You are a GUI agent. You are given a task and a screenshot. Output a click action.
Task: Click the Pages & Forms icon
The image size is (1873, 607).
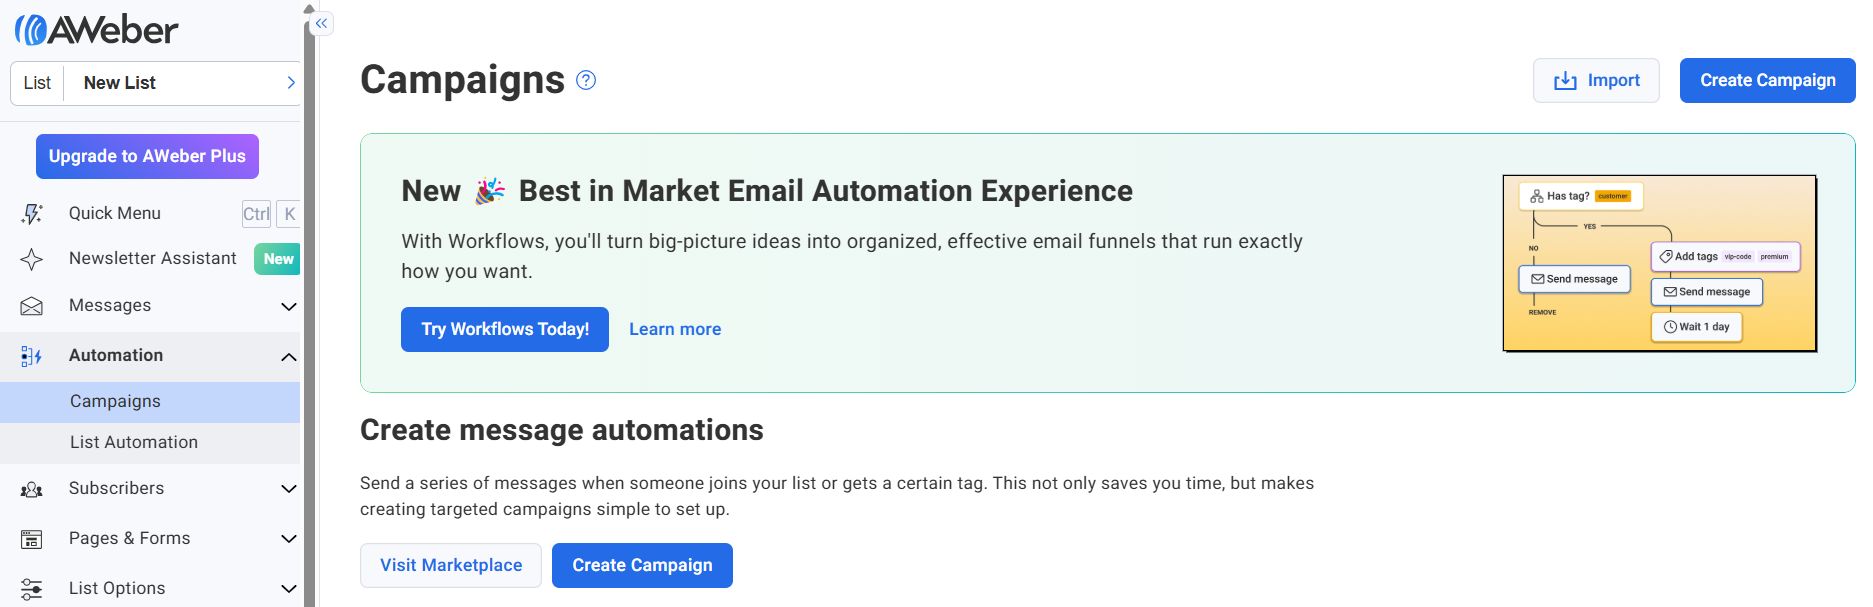pyautogui.click(x=32, y=539)
